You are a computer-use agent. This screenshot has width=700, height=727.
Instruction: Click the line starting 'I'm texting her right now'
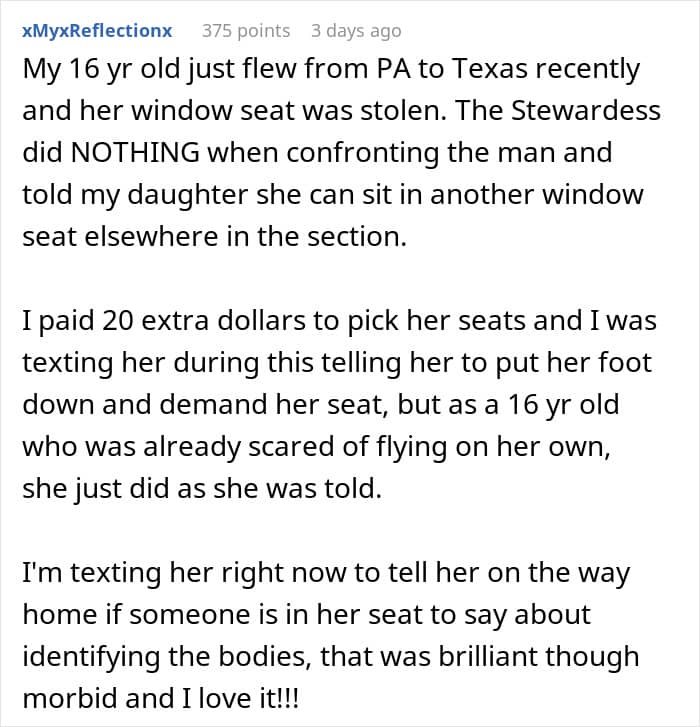[326, 573]
